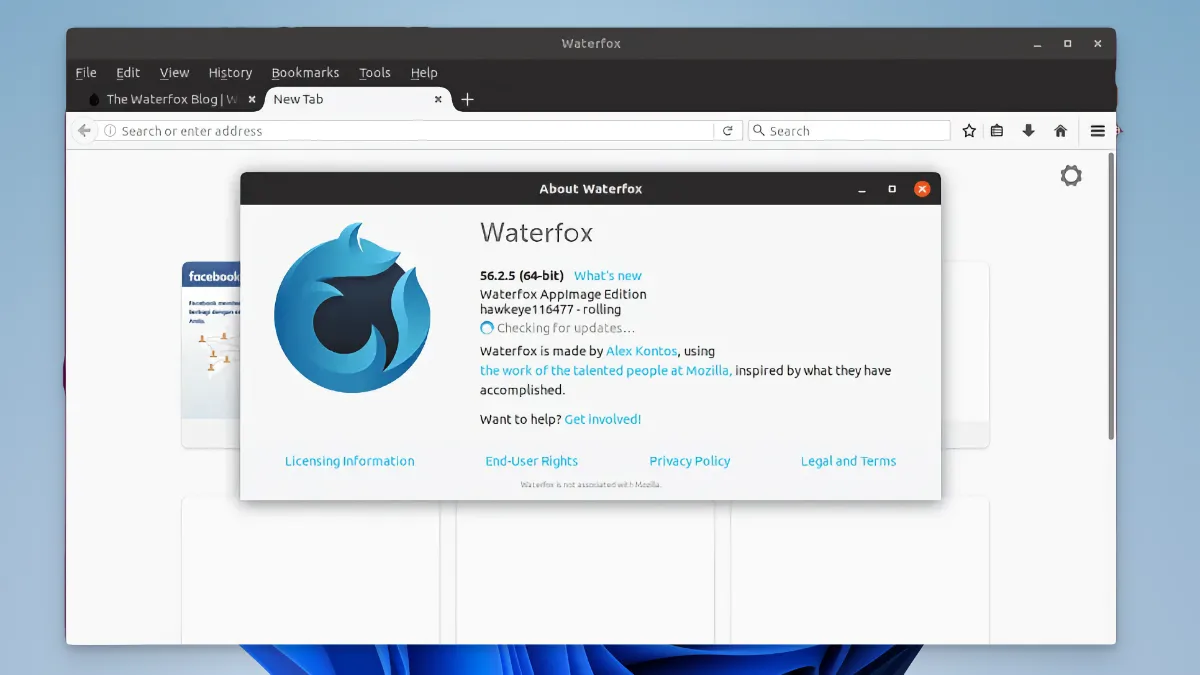
Task: Open the Get involved link
Action: (603, 419)
